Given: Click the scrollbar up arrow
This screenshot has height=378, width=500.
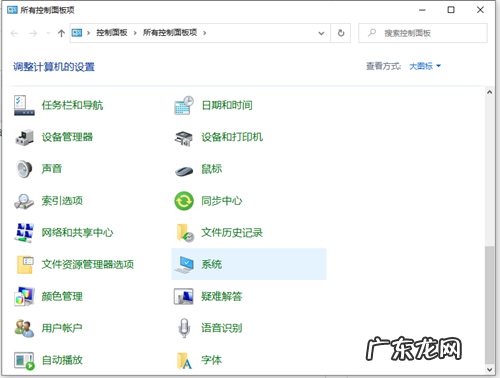Looking at the screenshot, I should tap(489, 92).
